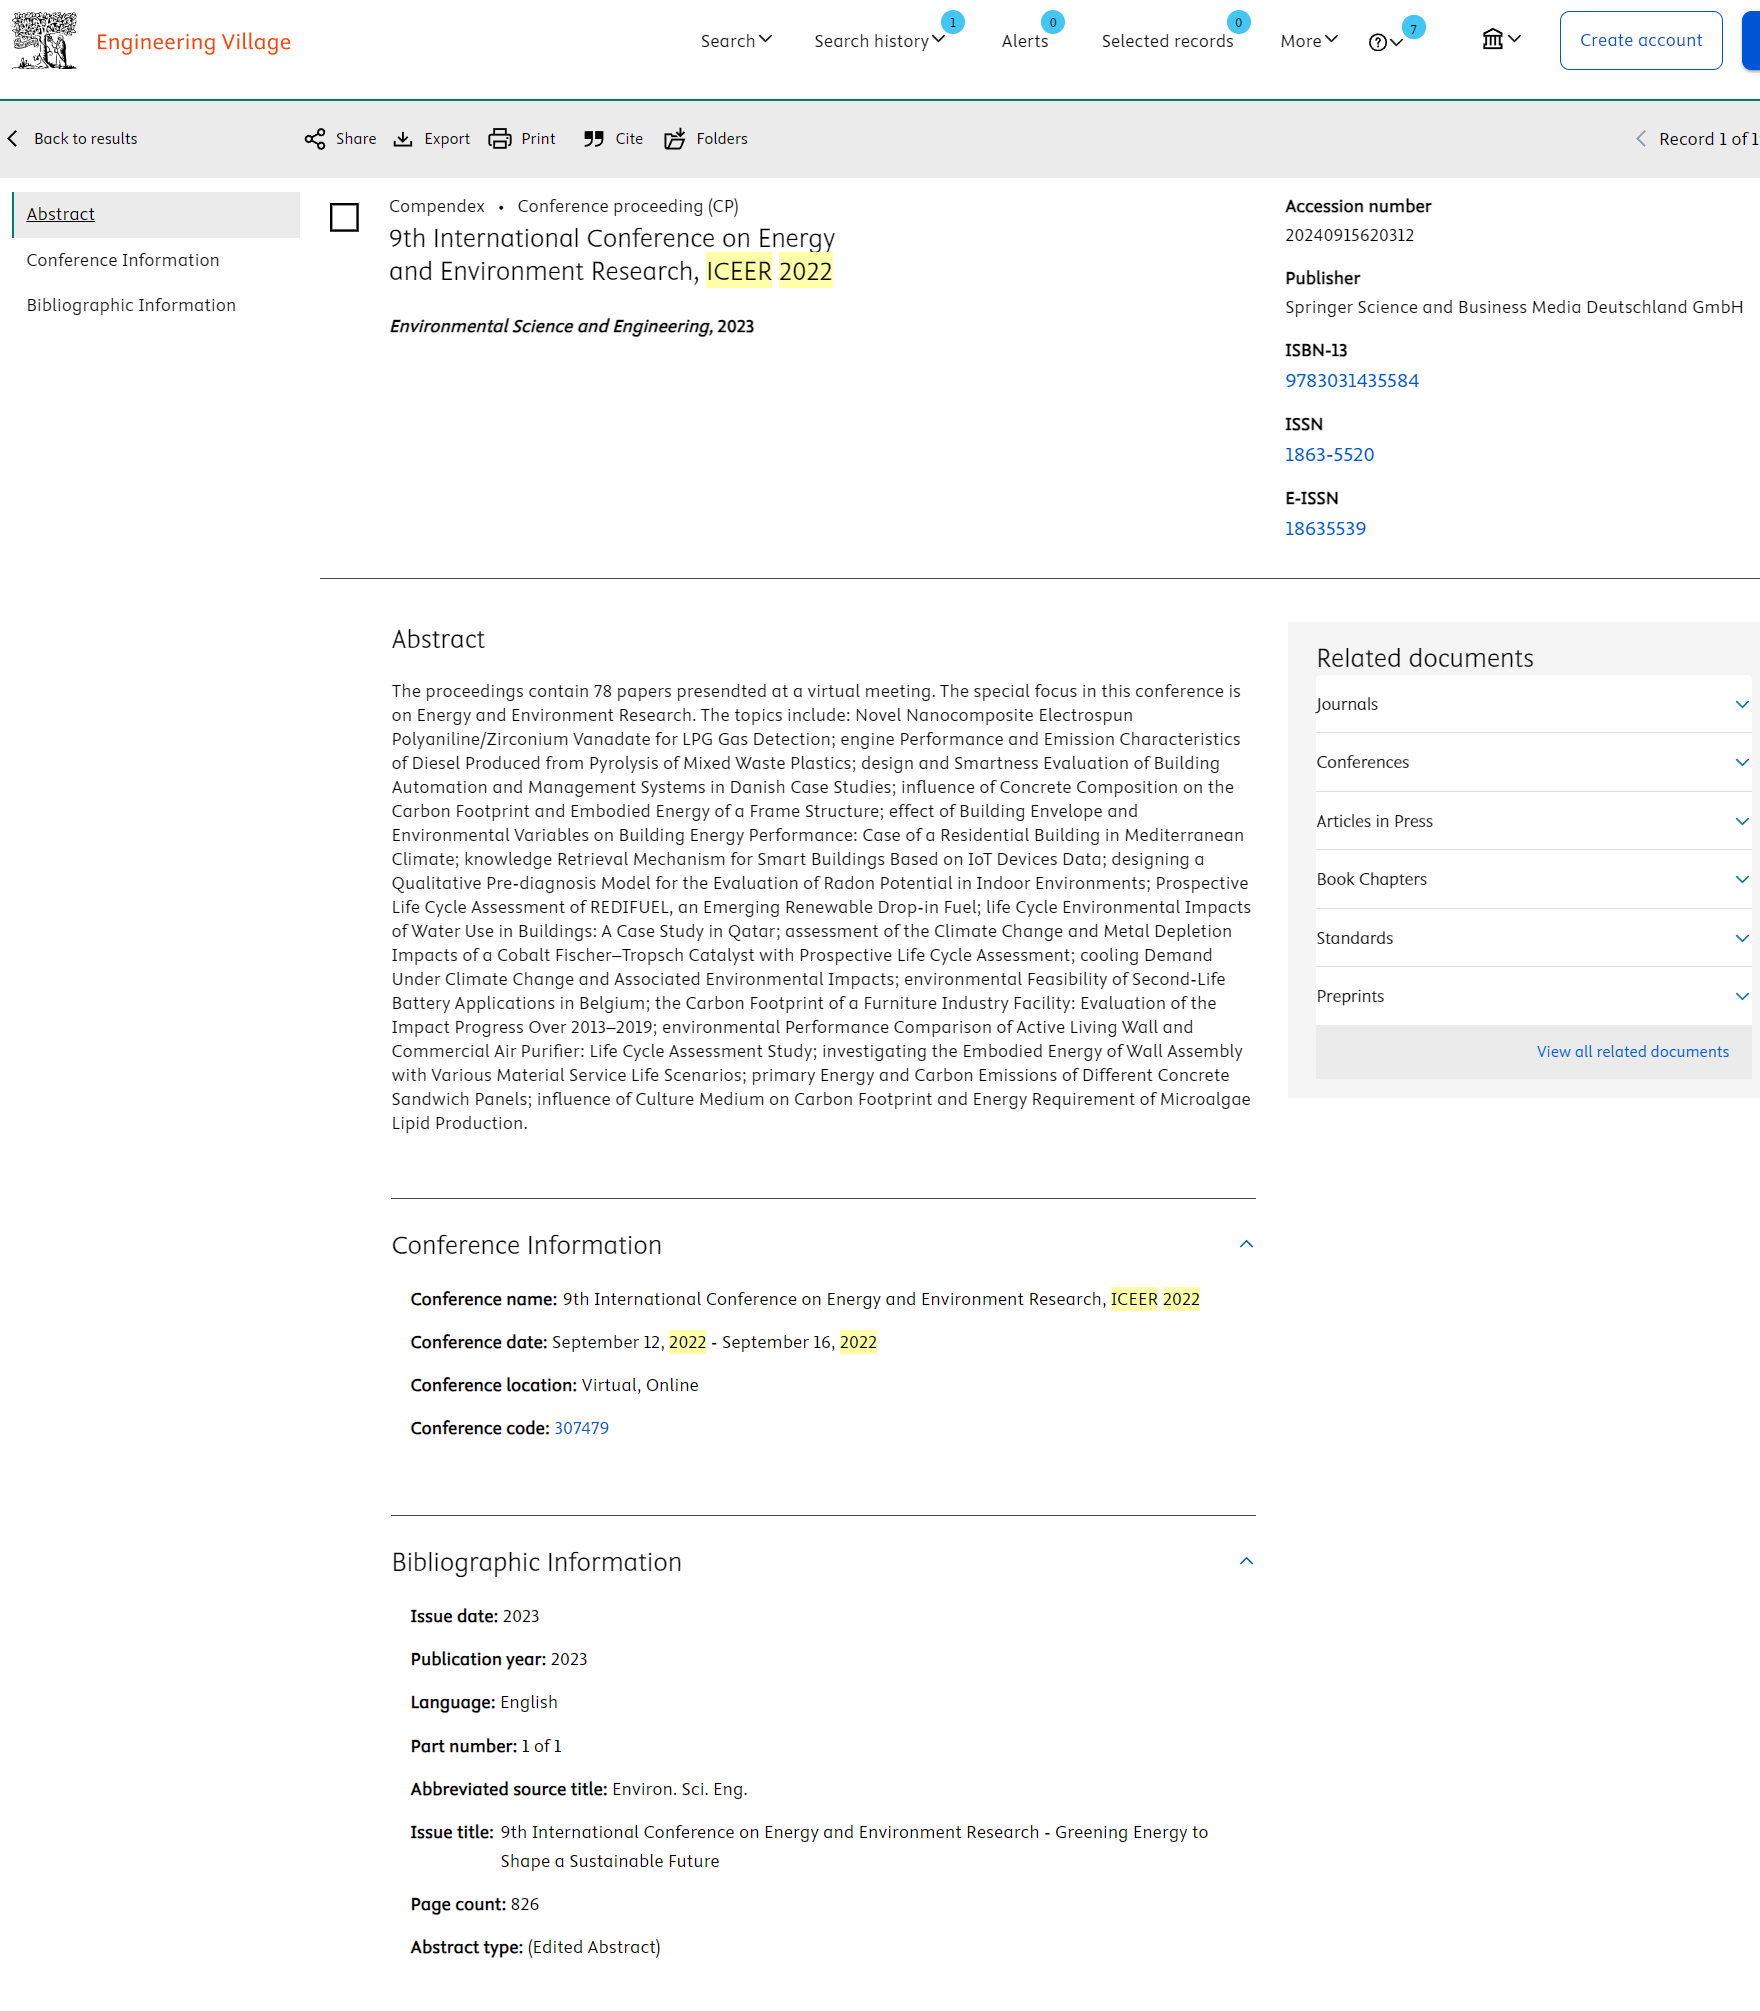Open the Search history menu
The width and height of the screenshot is (1760, 2011).
tap(878, 41)
